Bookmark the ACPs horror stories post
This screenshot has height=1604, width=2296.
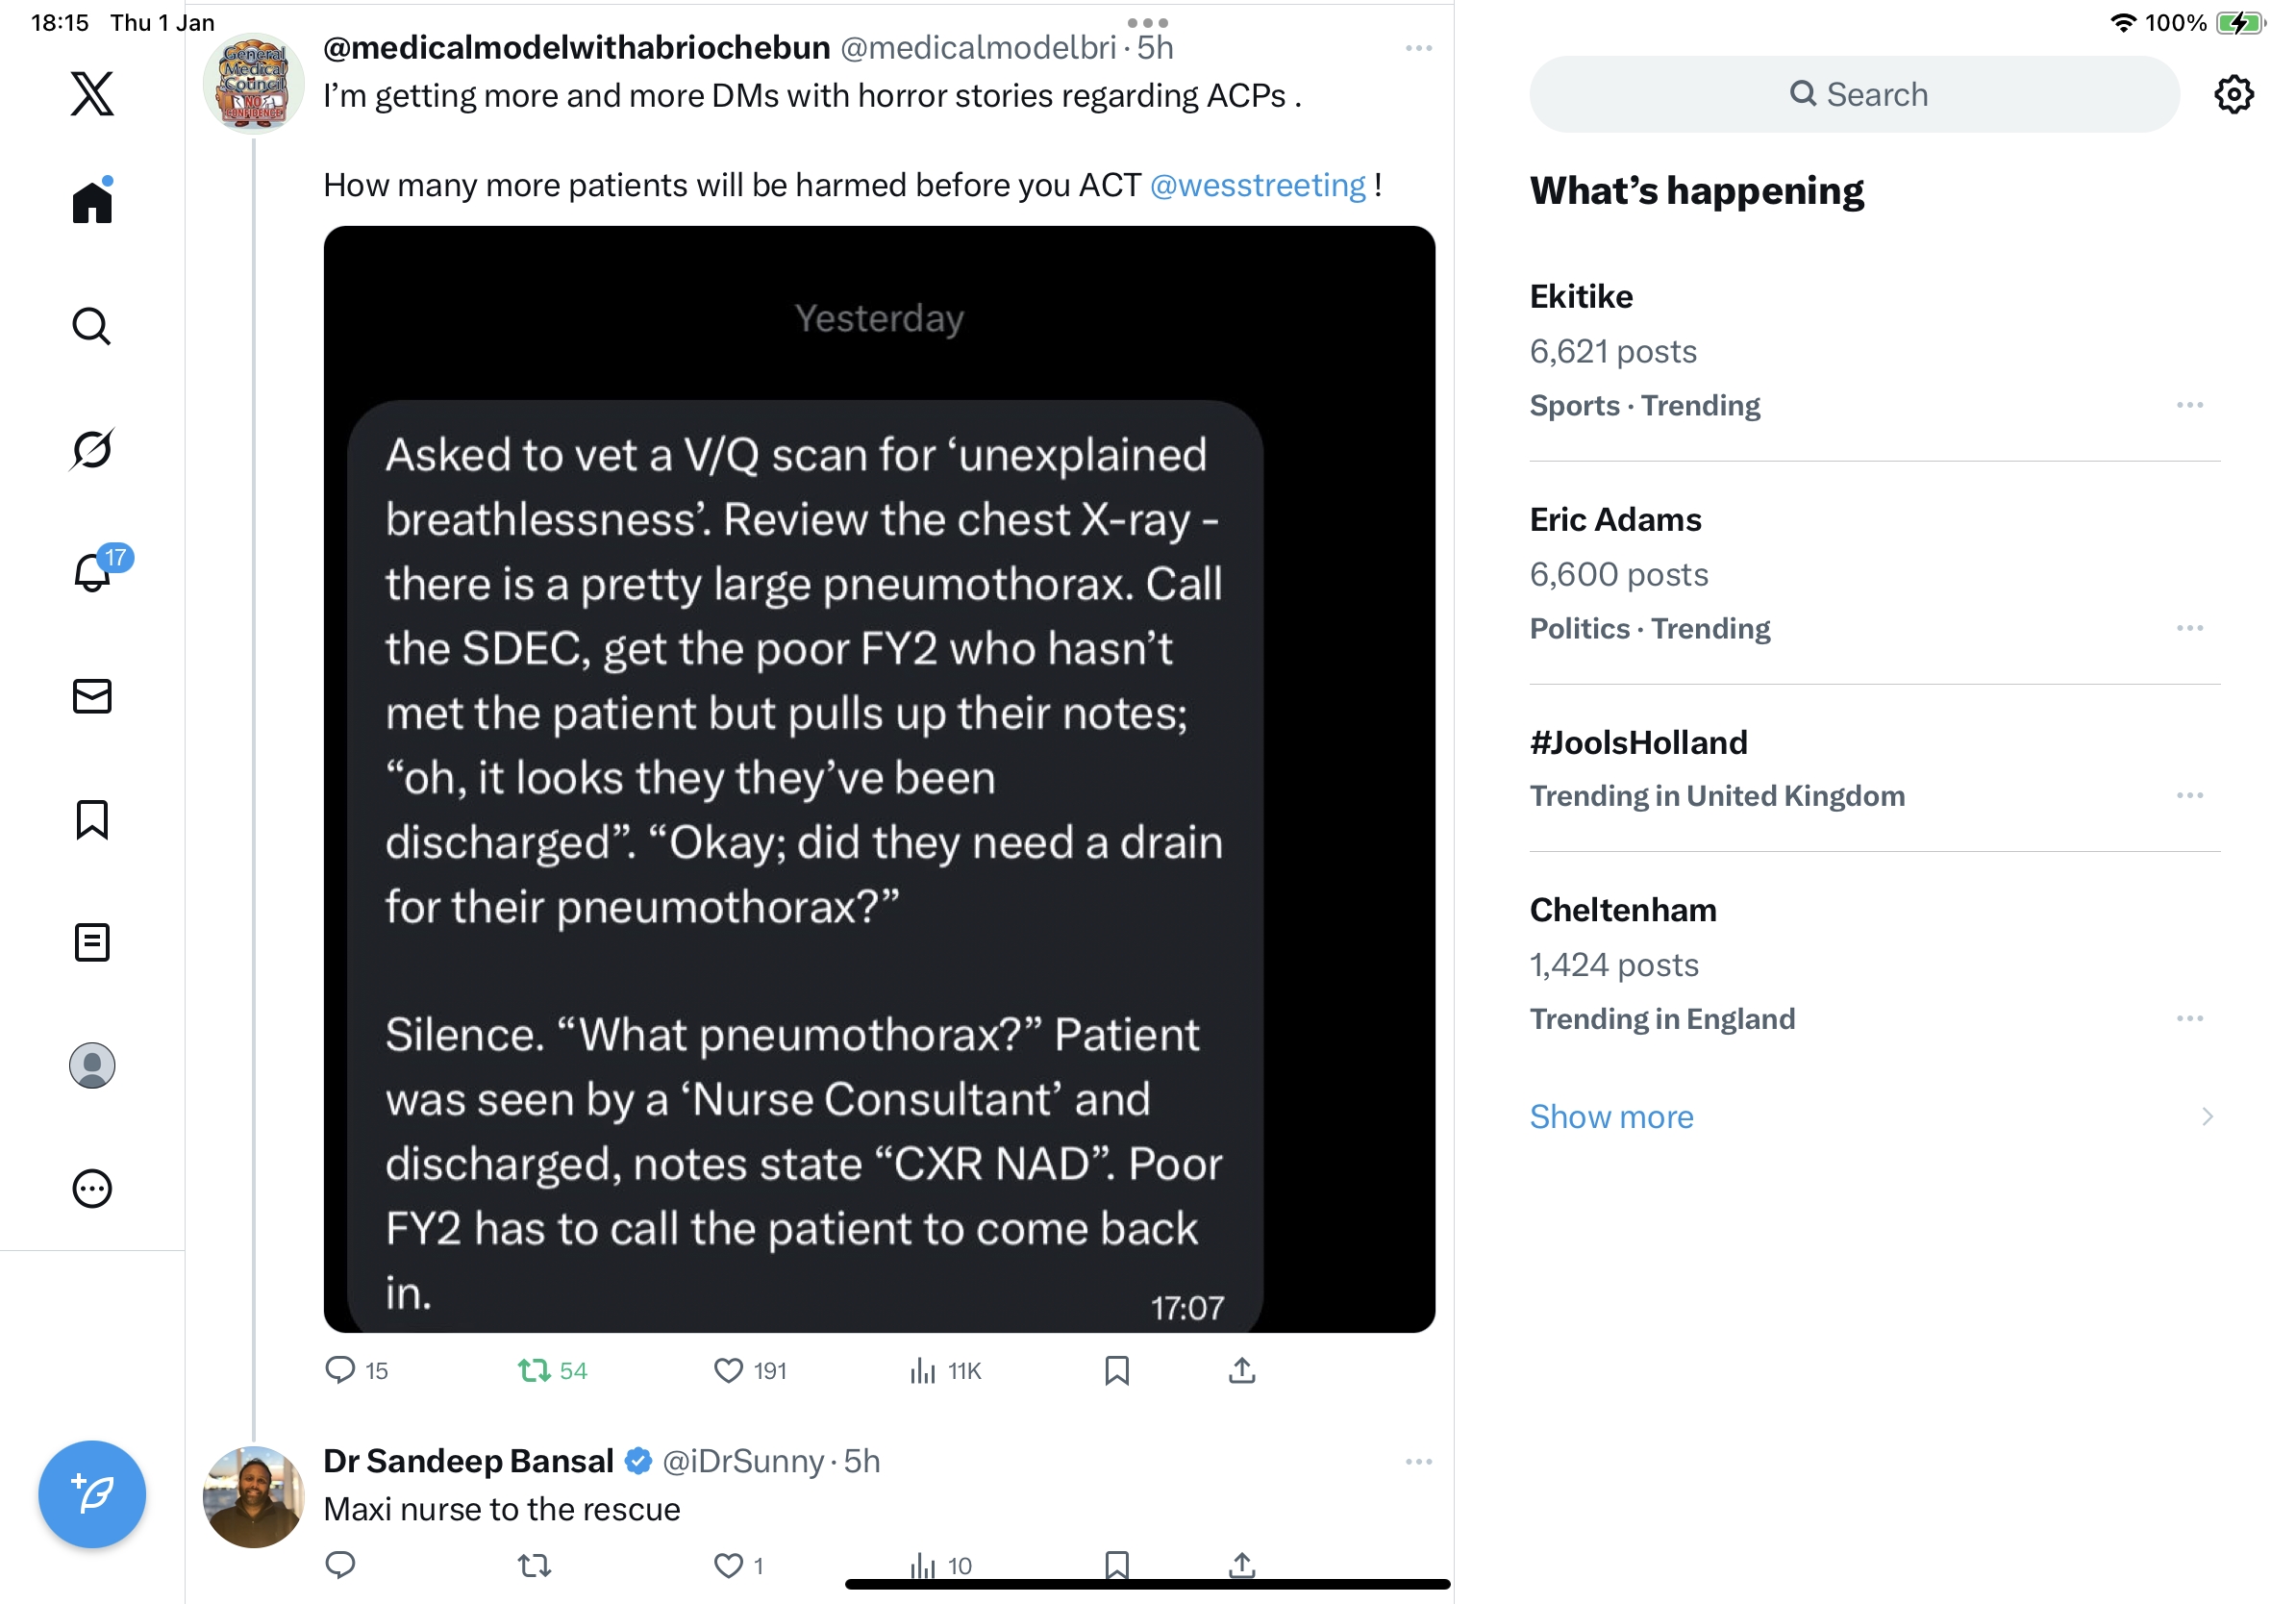point(1116,1370)
